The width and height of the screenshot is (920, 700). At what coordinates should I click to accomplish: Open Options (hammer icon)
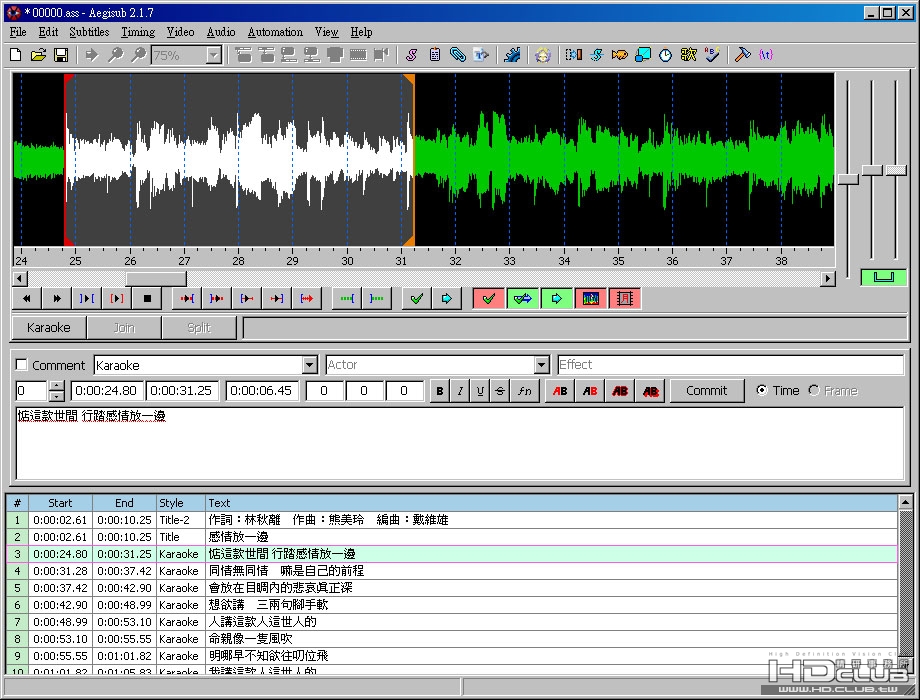point(742,55)
